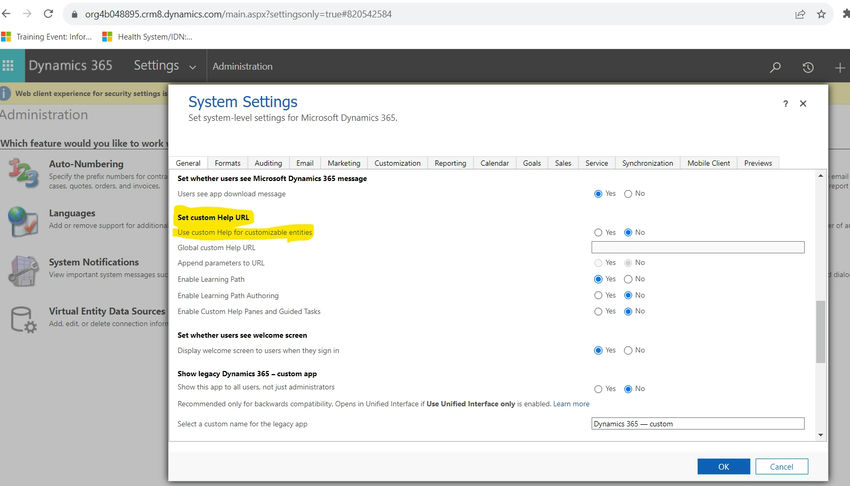This screenshot has height=486, width=850.
Task: Open the Calendar tab
Action: [x=494, y=163]
